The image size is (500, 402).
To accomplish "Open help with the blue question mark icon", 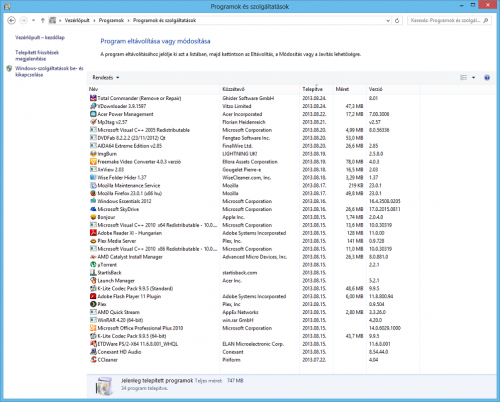I will (487, 77).
